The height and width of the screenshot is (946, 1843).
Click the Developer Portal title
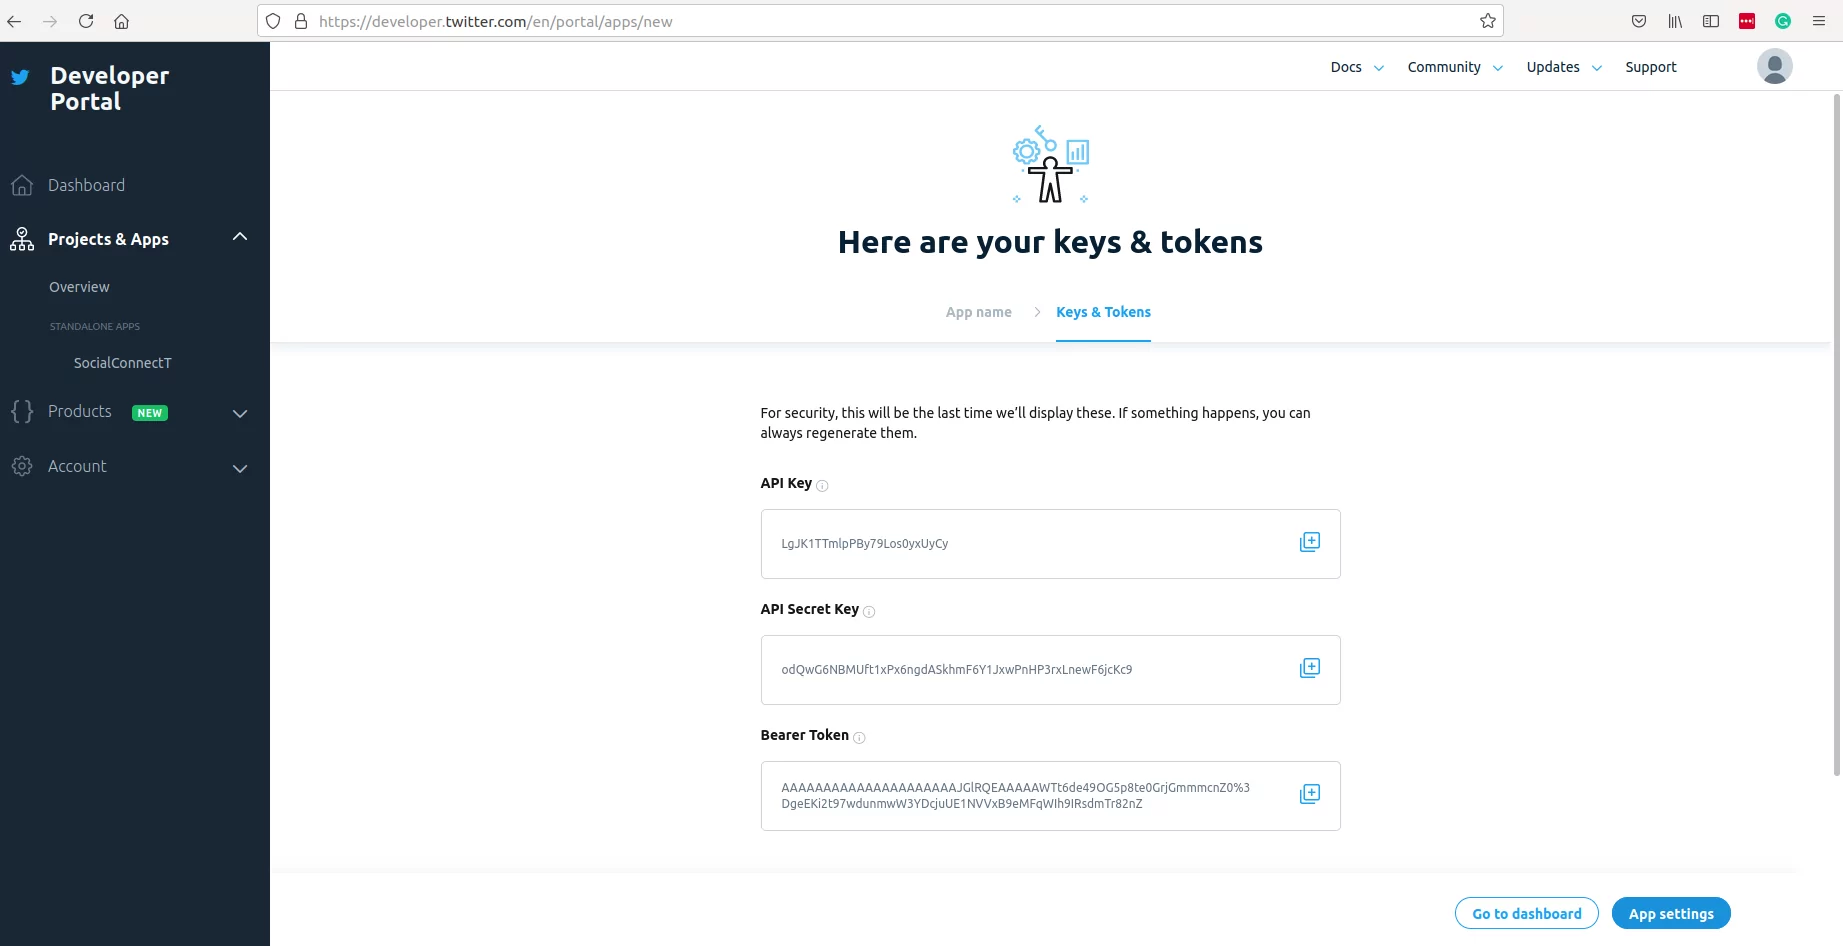coord(109,88)
